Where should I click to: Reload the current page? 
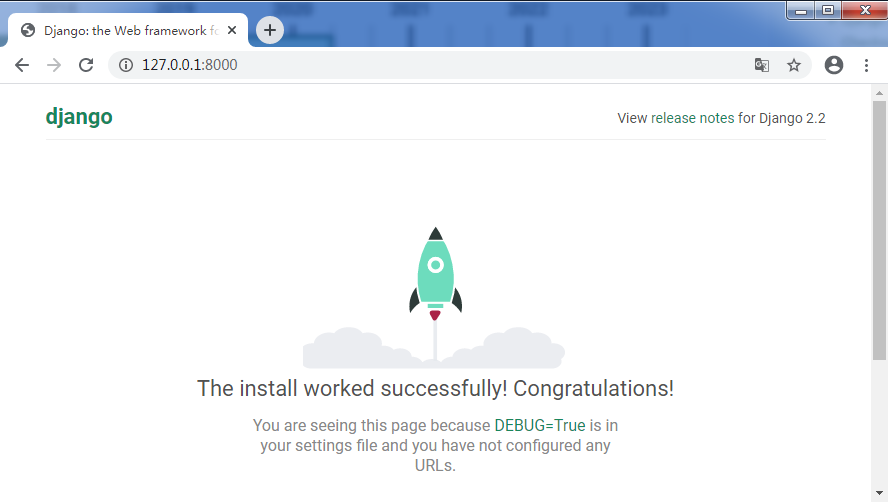click(x=86, y=65)
